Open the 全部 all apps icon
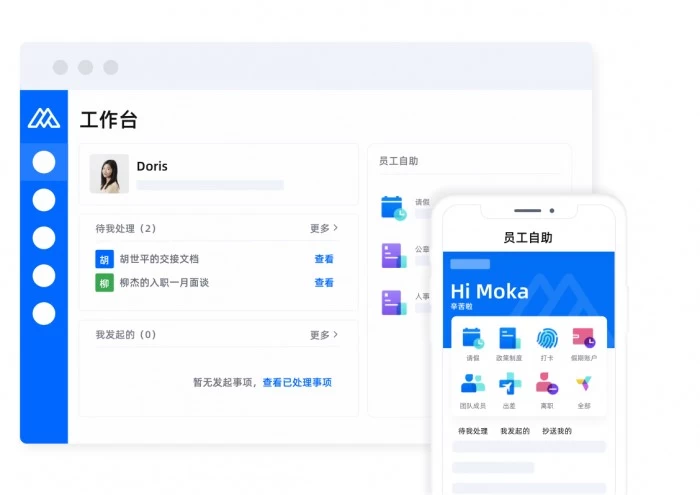Viewport: 700px width, 495px height. [584, 385]
